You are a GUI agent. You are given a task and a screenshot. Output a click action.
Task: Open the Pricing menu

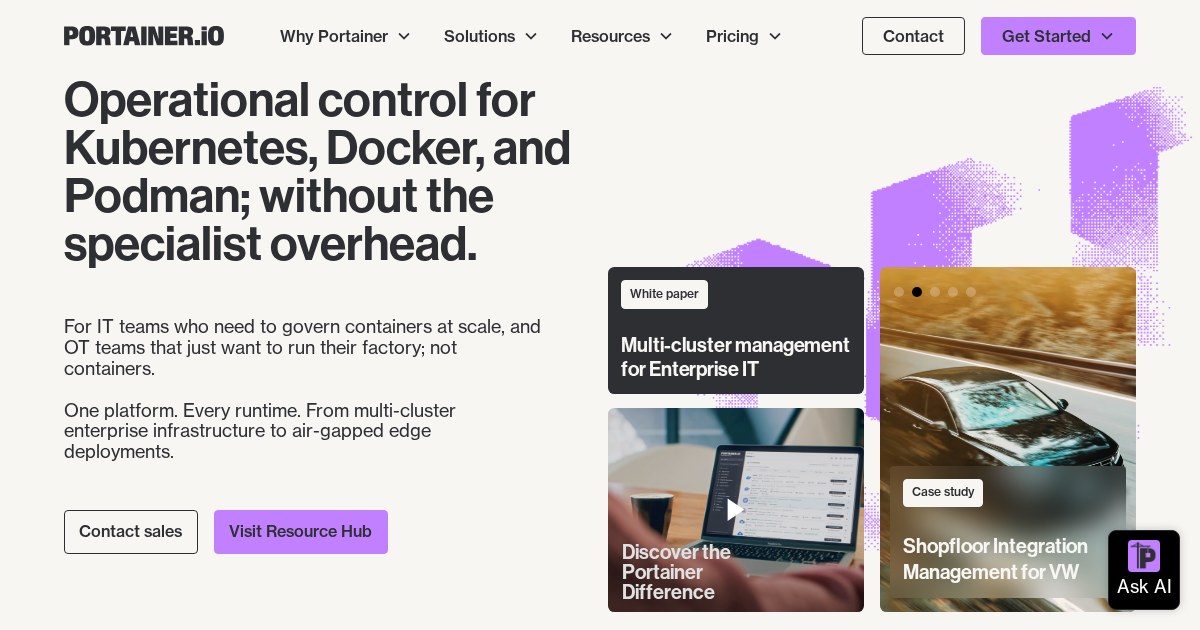(744, 36)
